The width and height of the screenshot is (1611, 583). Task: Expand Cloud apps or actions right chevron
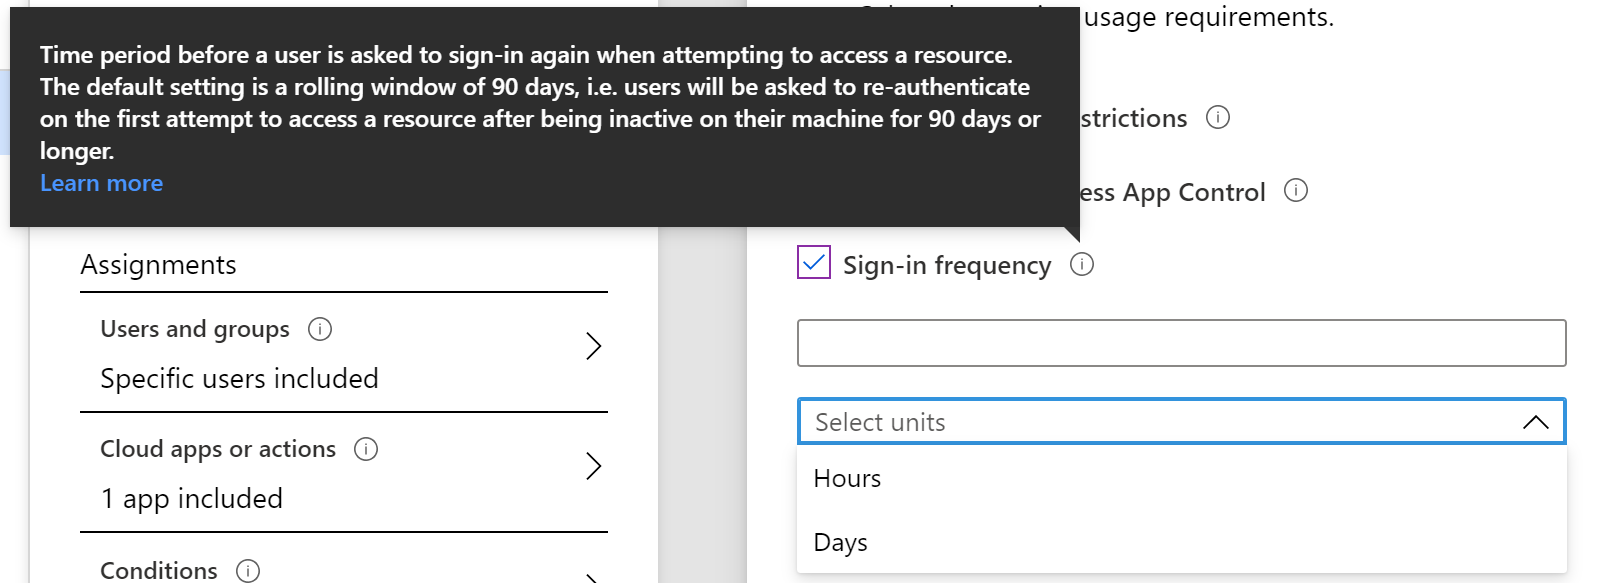tap(593, 466)
